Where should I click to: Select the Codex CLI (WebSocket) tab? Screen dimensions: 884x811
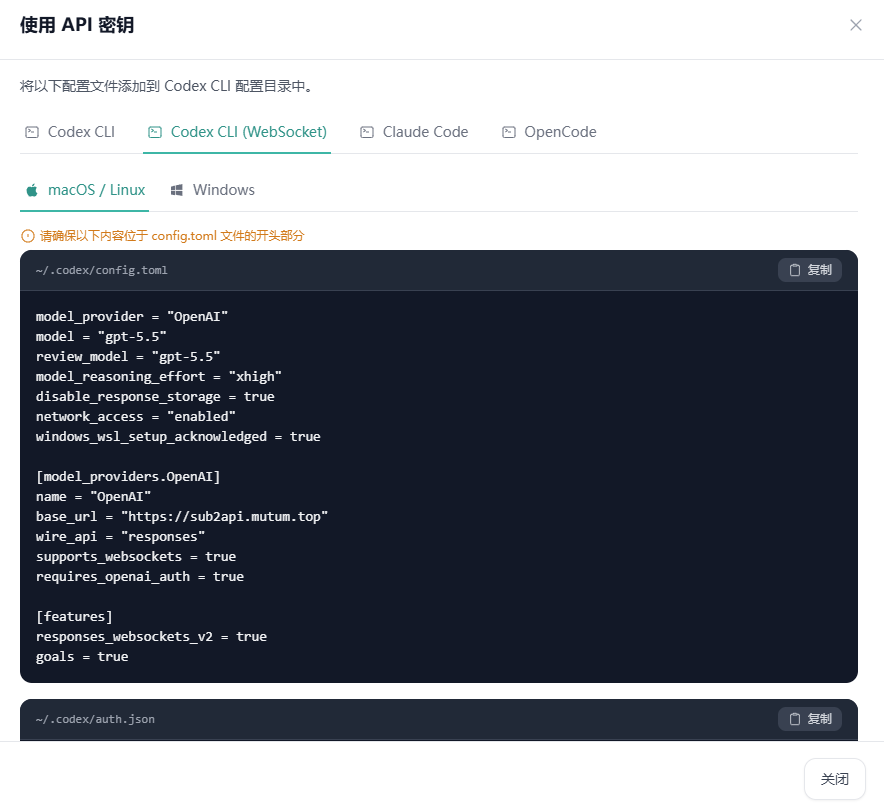pos(237,132)
